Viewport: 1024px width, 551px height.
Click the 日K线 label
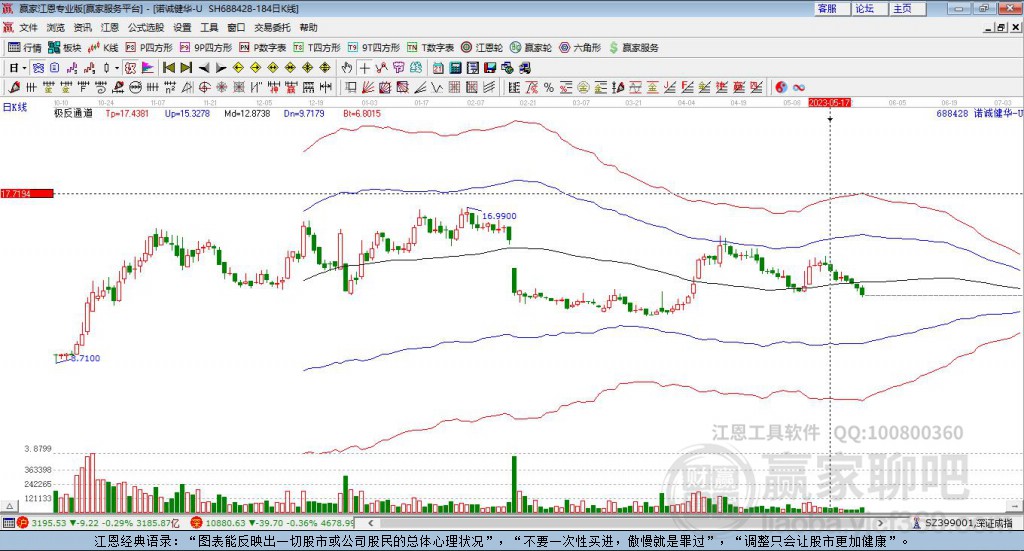click(14, 107)
